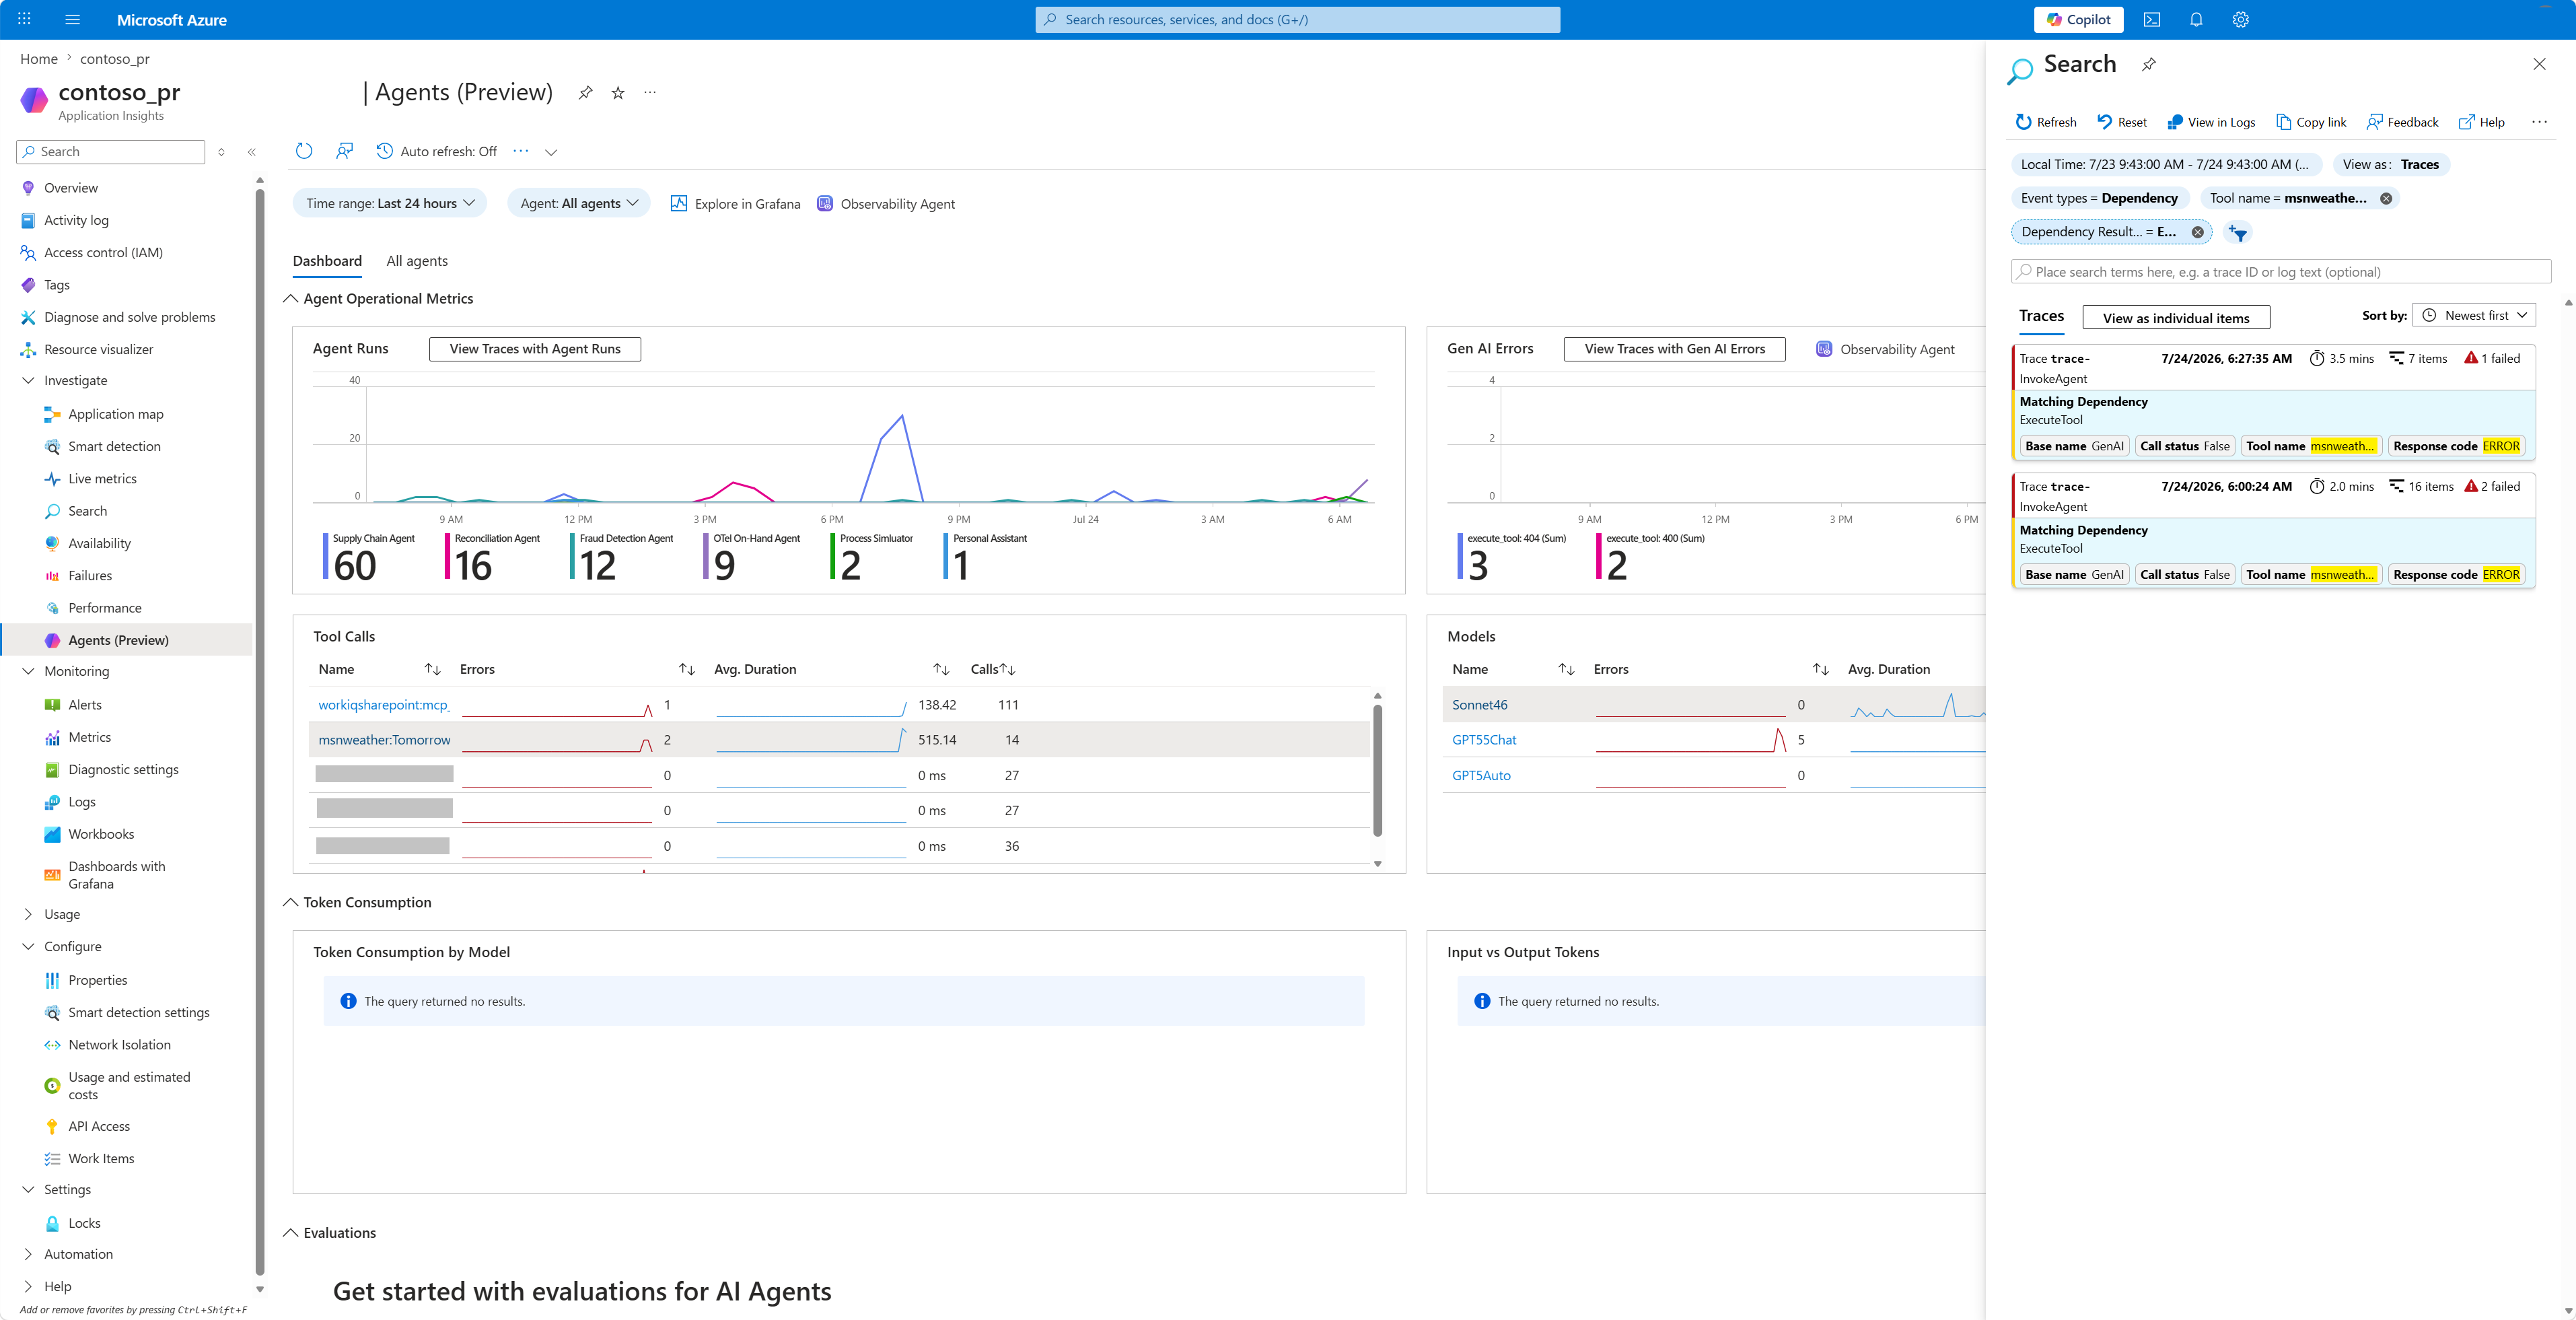Remove the Tool name filter
The height and width of the screenshot is (1320, 2576).
[x=2386, y=198]
